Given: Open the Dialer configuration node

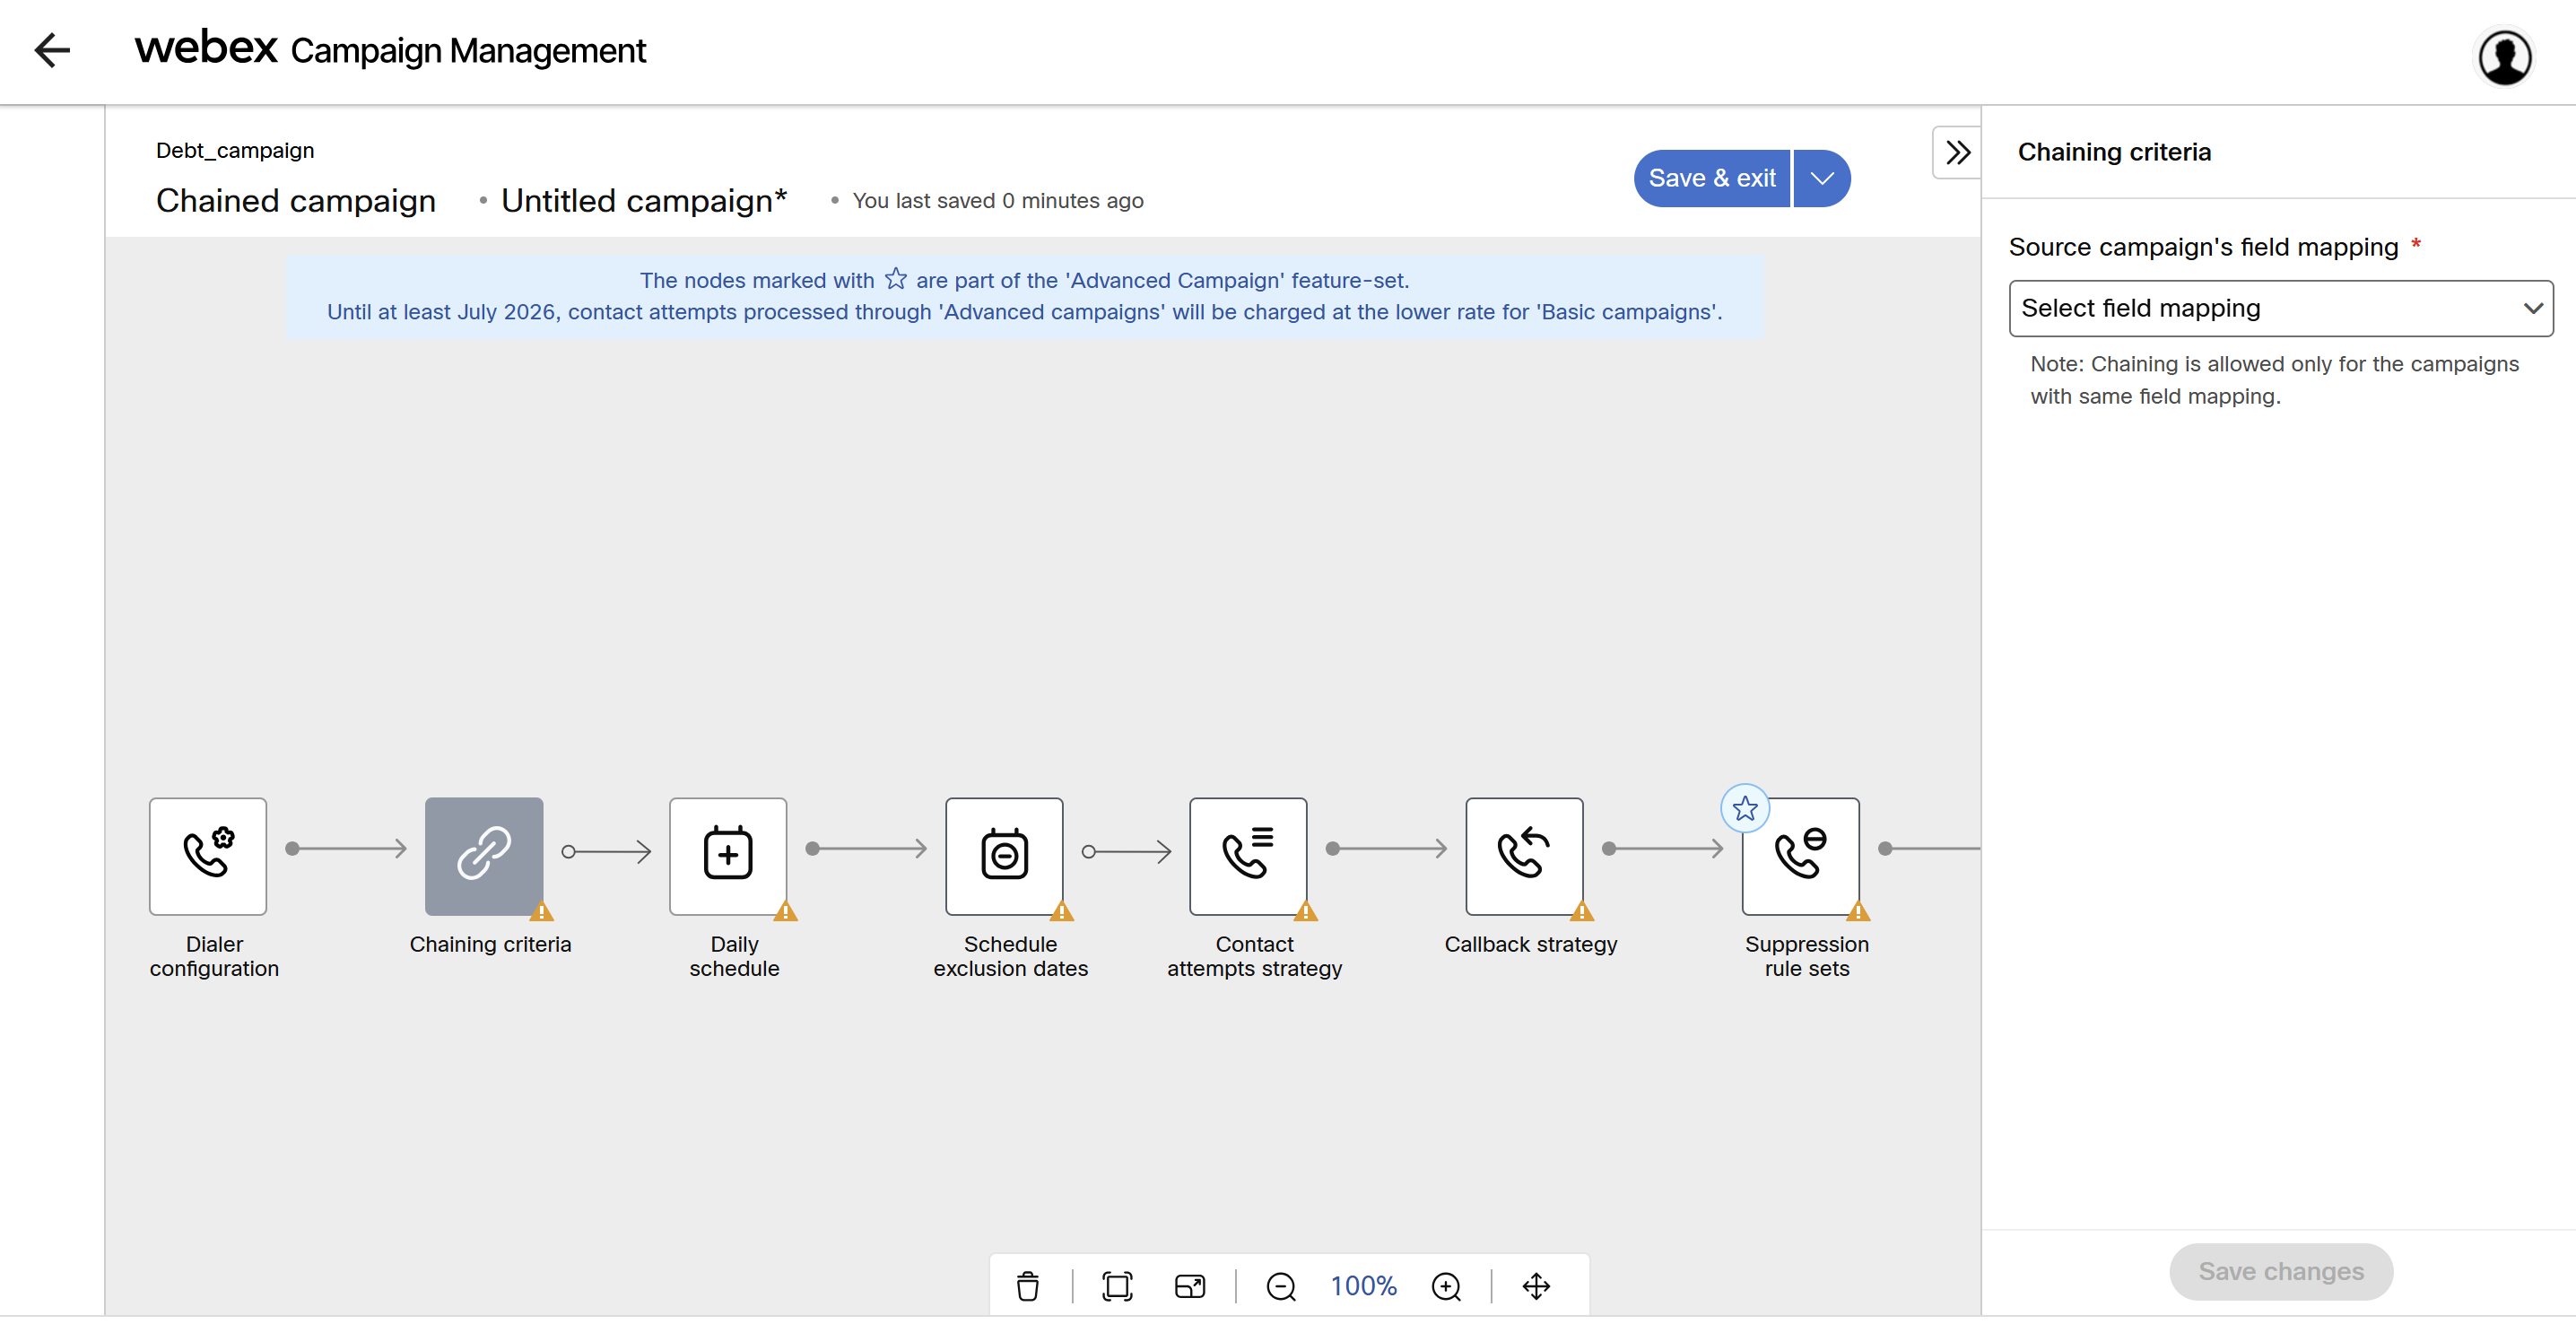Looking at the screenshot, I should pos(208,855).
